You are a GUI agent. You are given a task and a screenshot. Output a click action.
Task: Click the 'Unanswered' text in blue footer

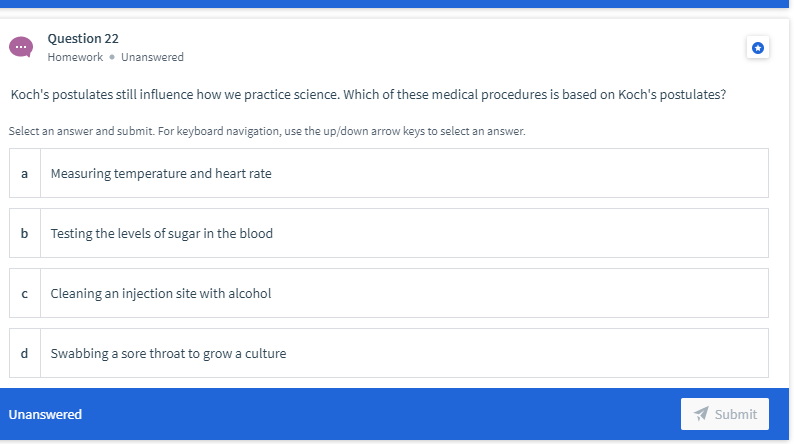coord(45,414)
